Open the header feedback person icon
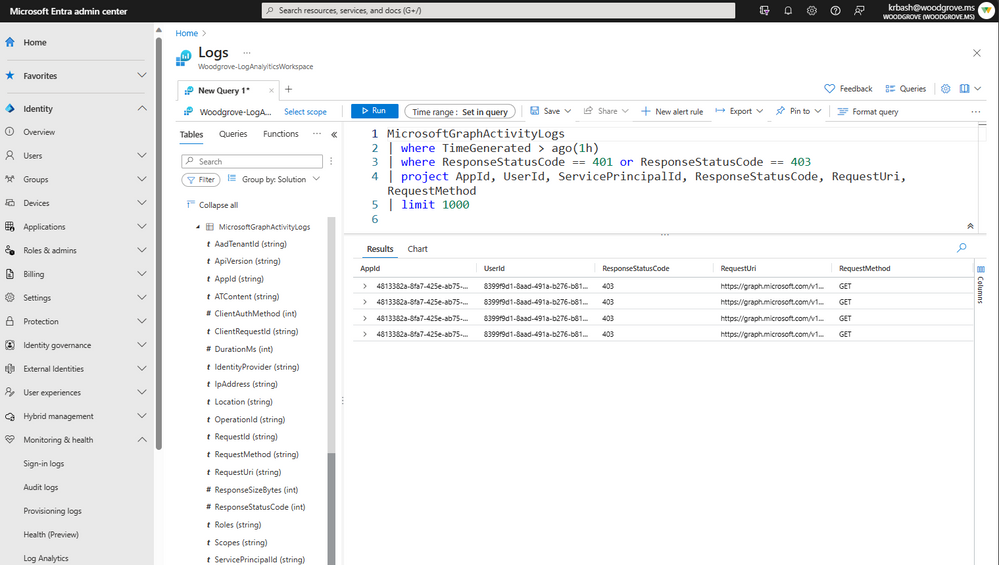Viewport: 999px width, 565px height. [859, 11]
